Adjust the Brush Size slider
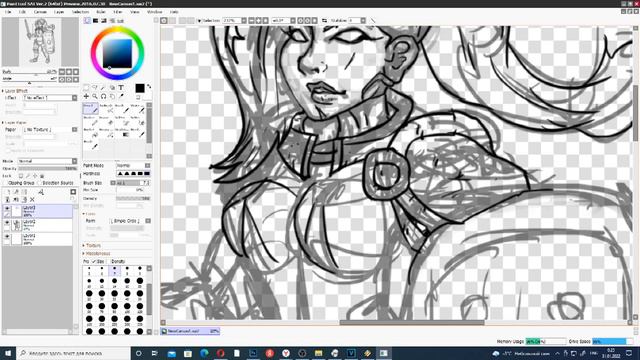Image resolution: width=640 pixels, height=360 pixels. coord(133,183)
